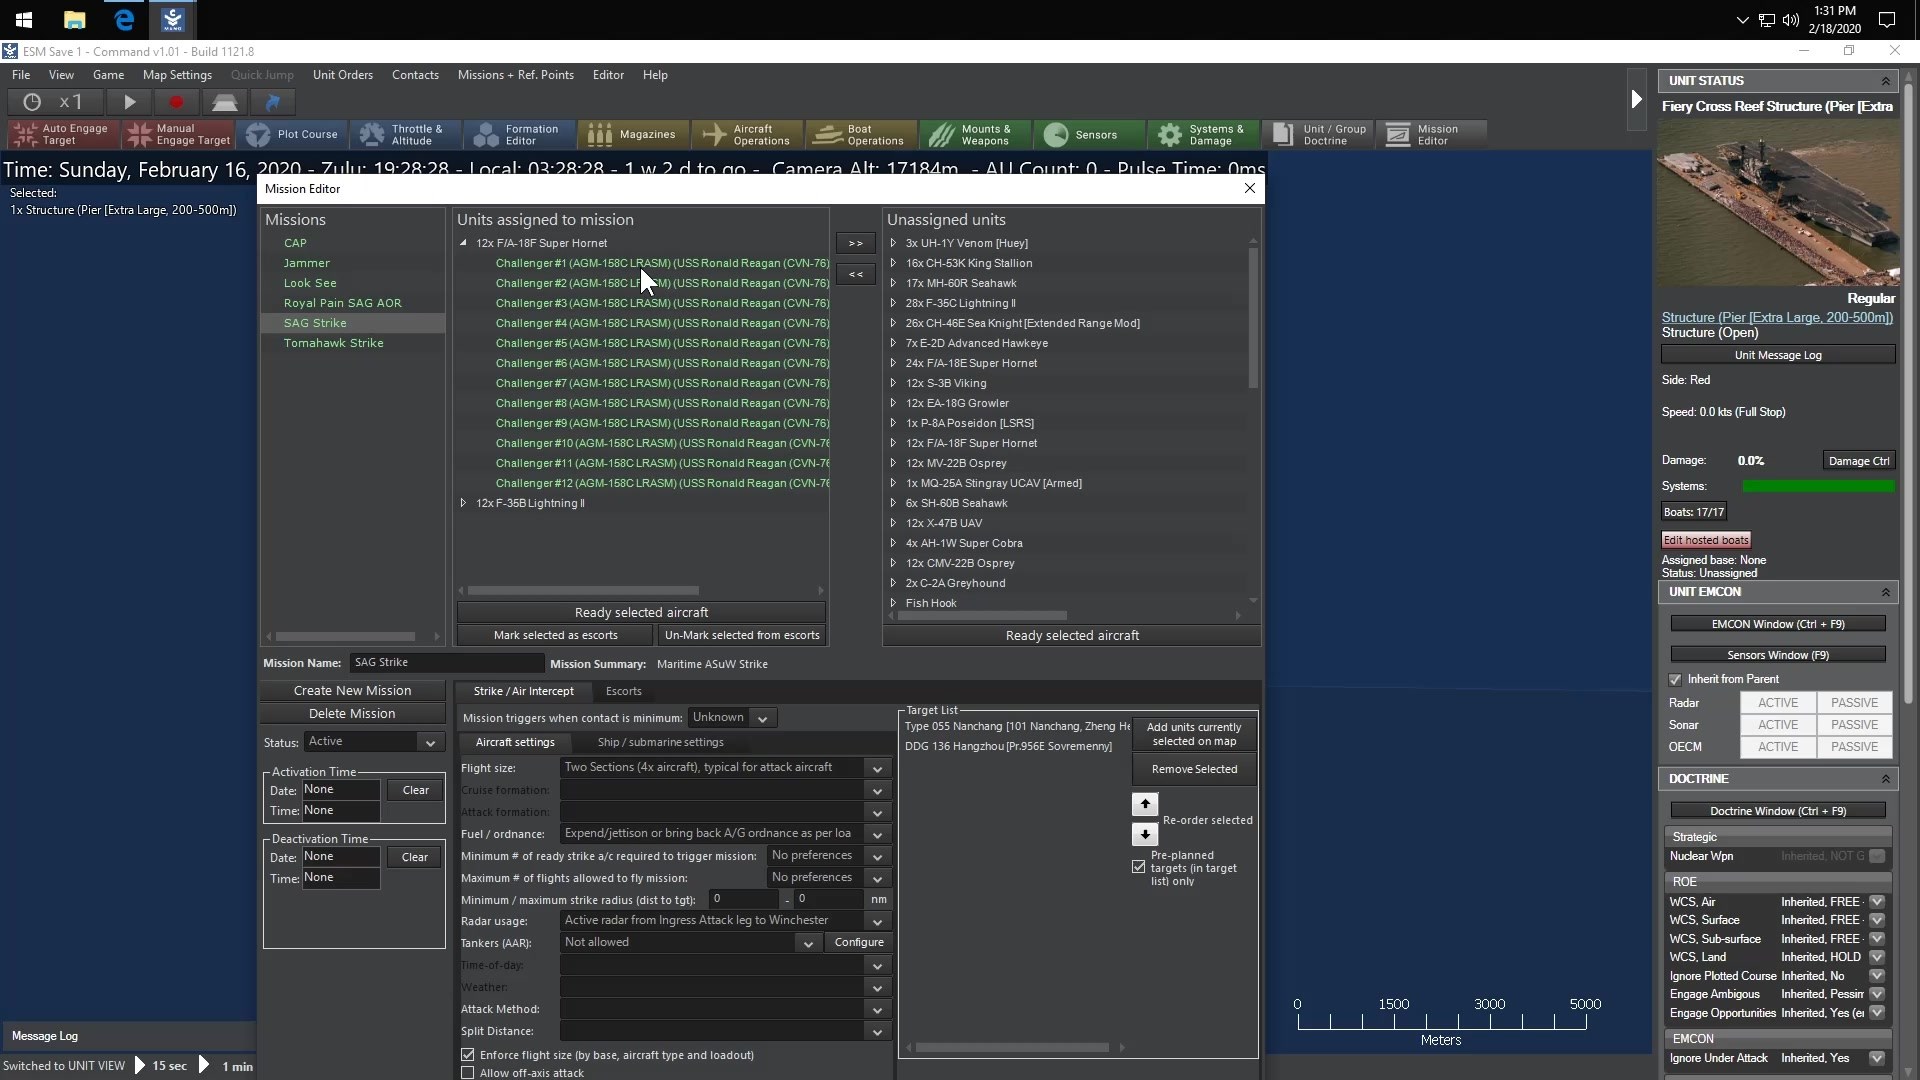Screen dimensions: 1920x1080
Task: Switch to Ship / submarine settings tab
Action: (660, 742)
